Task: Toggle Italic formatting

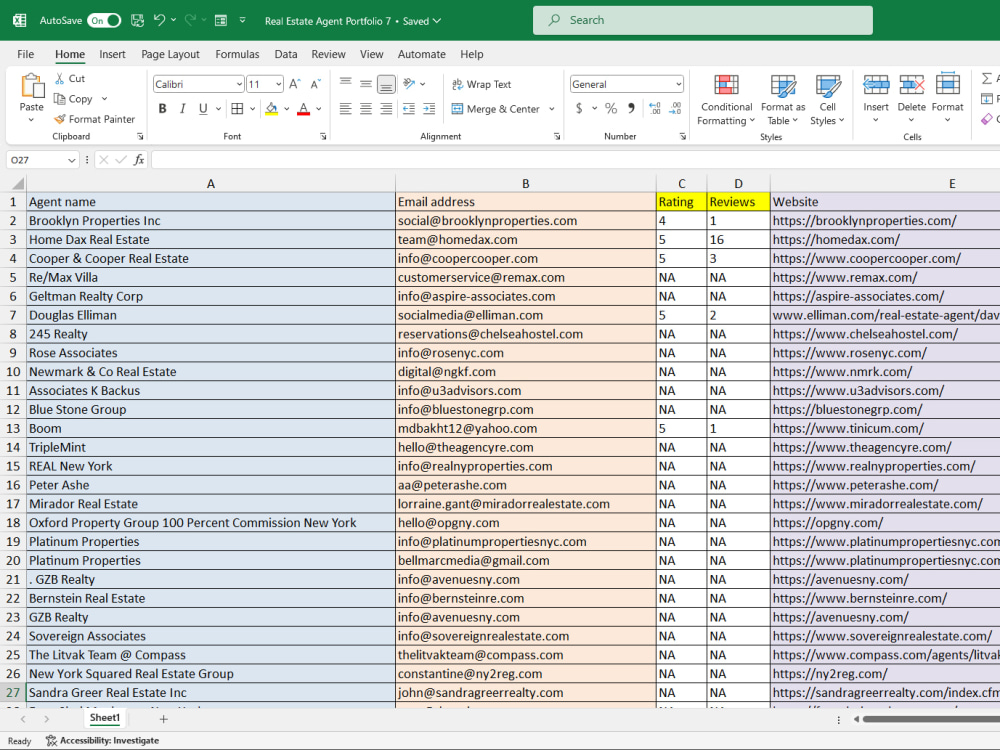Action: click(183, 109)
